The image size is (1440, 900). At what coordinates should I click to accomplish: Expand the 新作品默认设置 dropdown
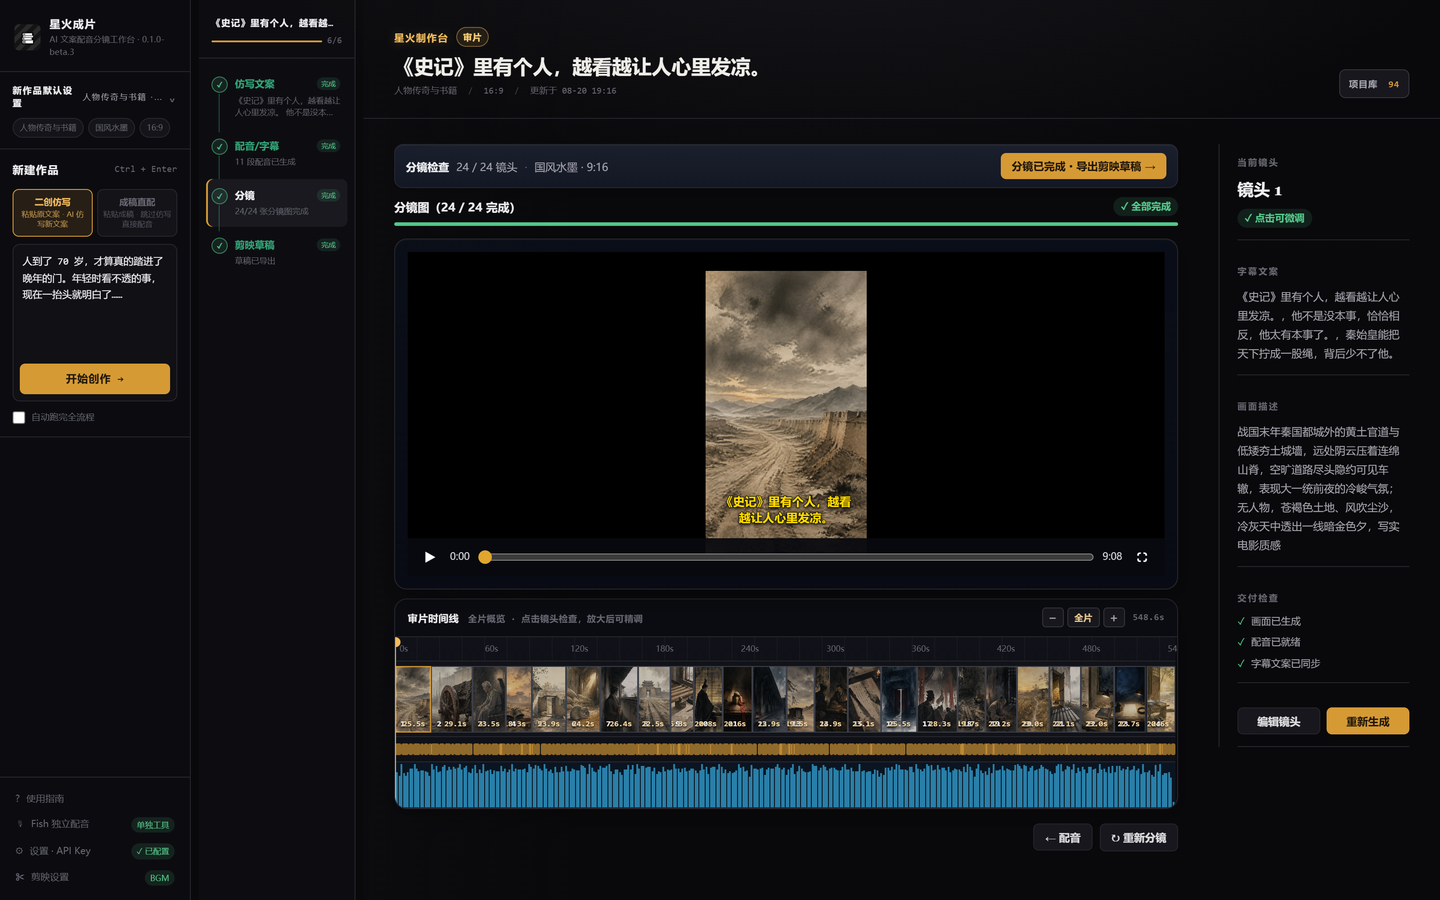[94, 97]
